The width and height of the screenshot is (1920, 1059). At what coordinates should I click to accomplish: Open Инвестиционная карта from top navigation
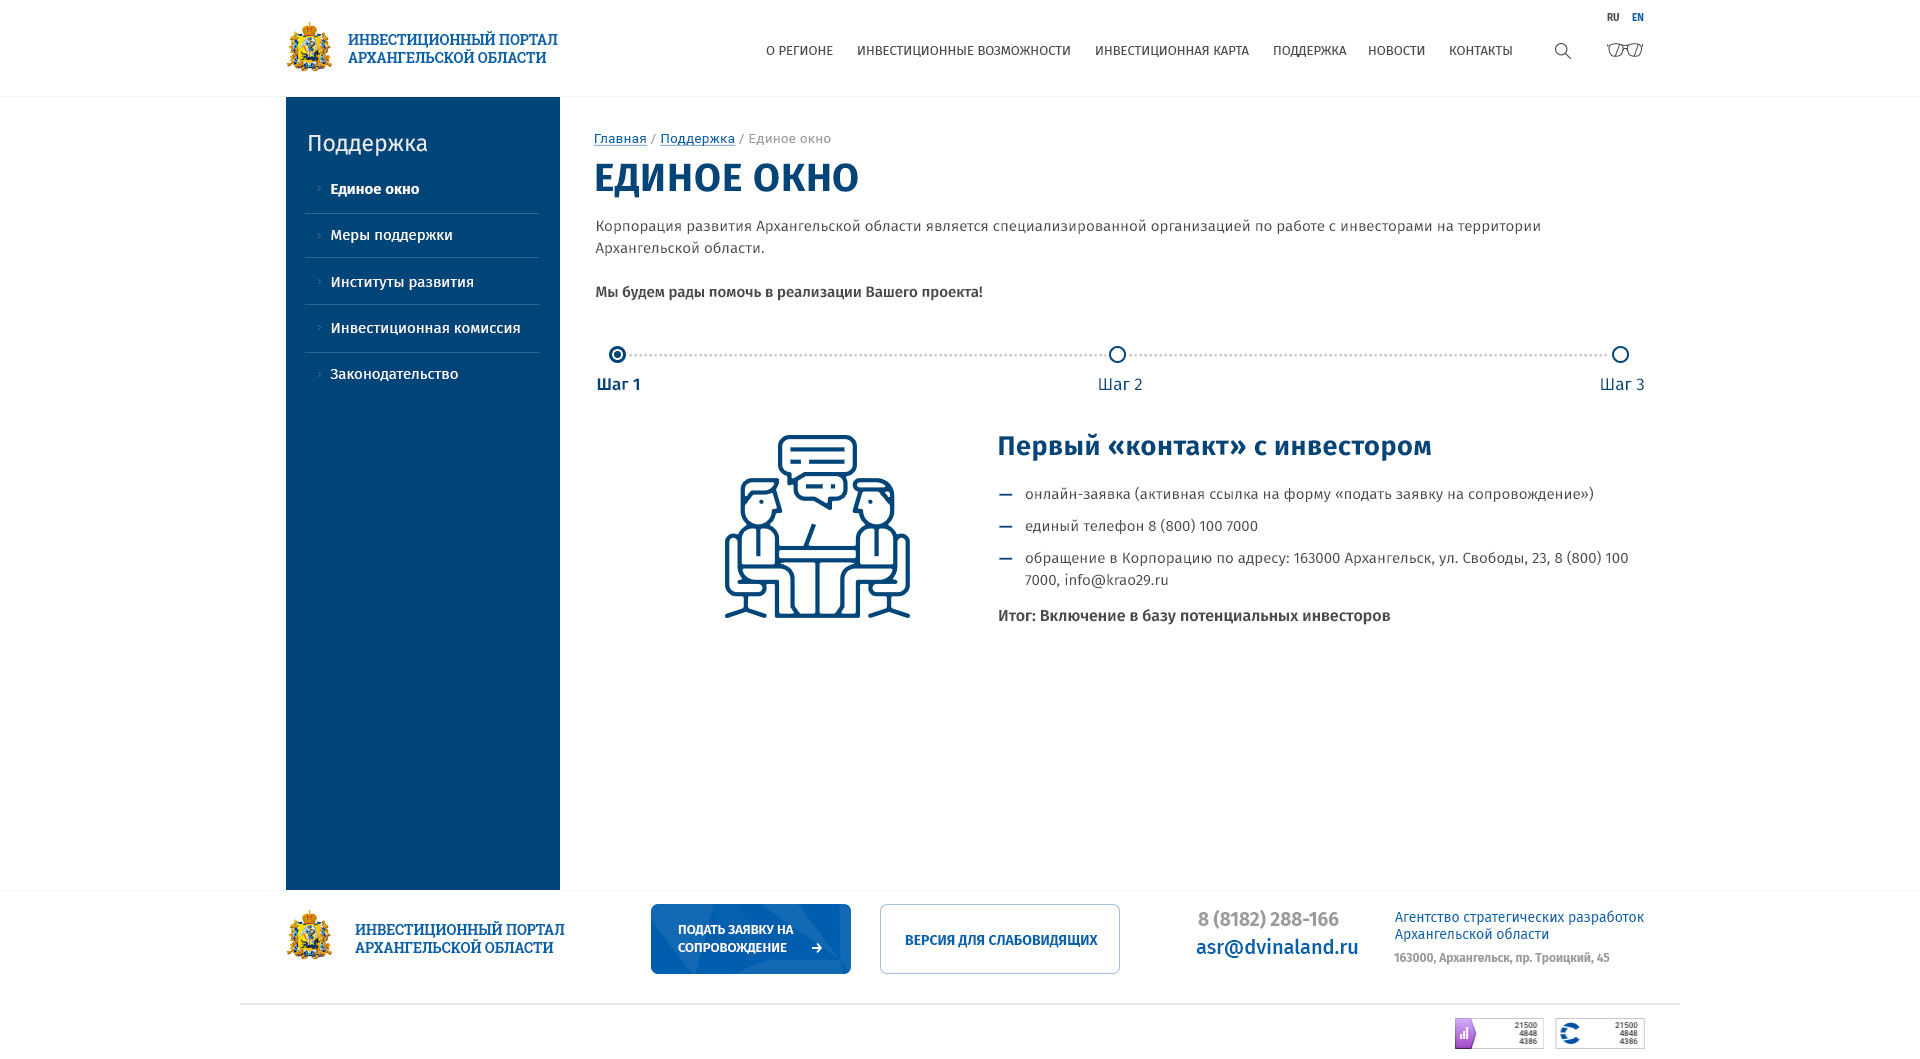coord(1171,51)
